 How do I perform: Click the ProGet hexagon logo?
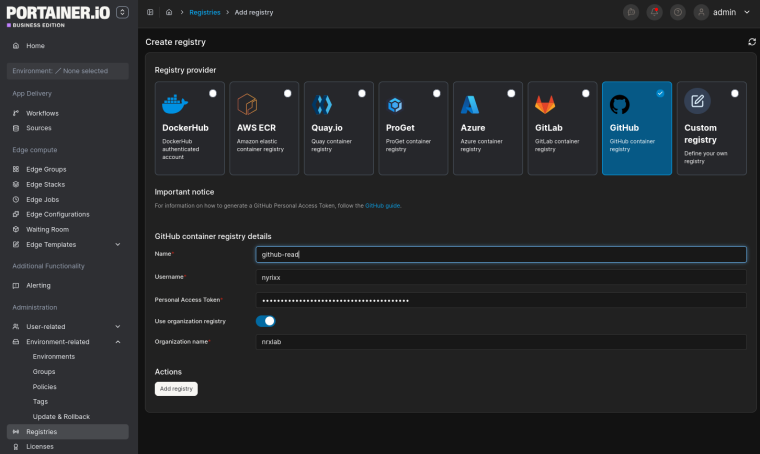click(x=395, y=105)
